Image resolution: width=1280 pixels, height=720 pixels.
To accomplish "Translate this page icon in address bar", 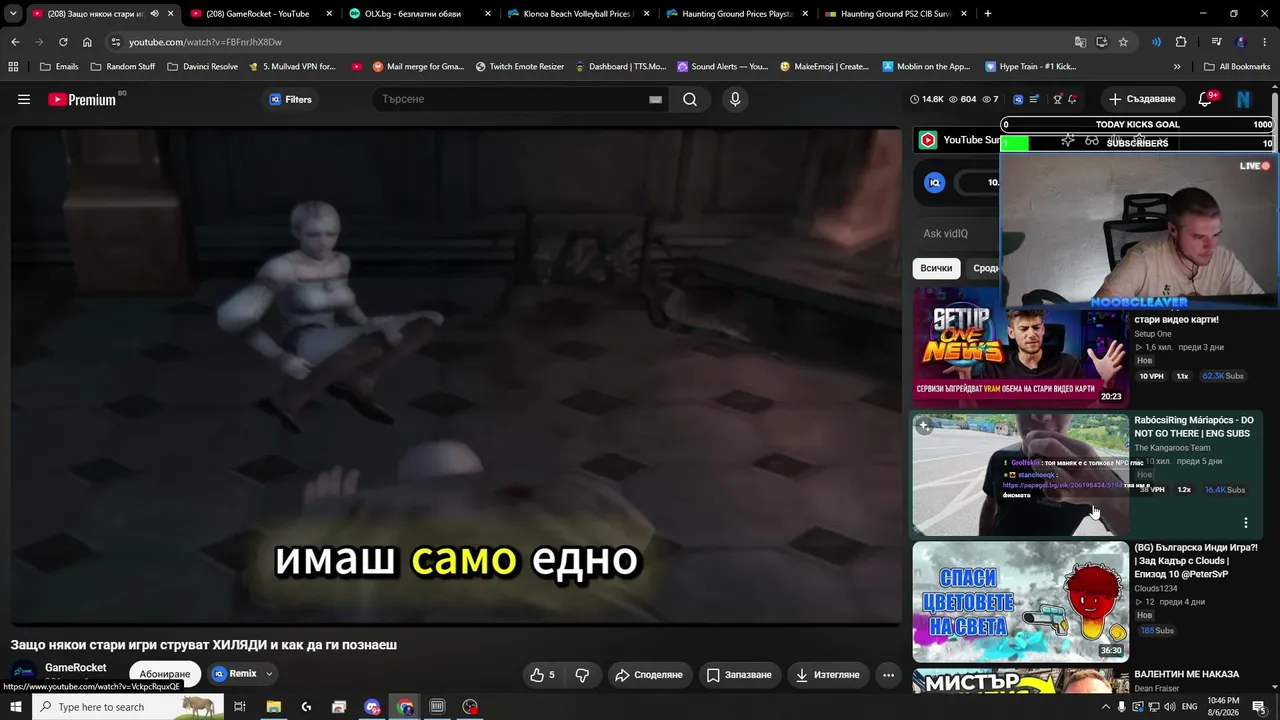I will coord(1080,42).
